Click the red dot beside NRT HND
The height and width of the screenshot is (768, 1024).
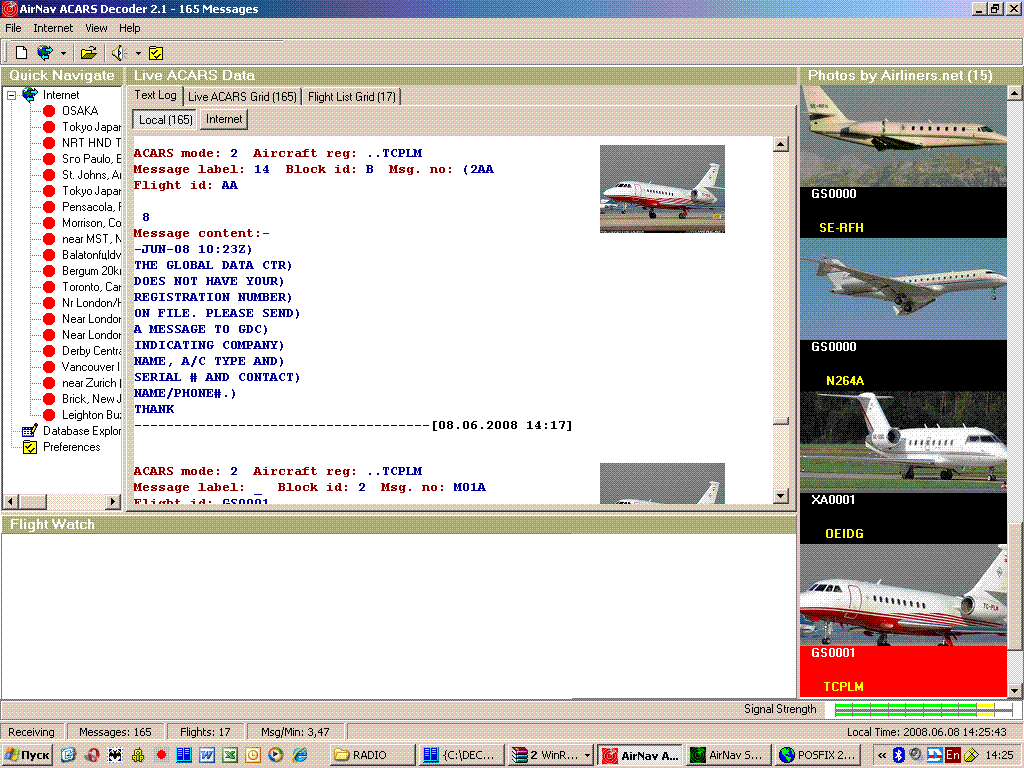click(x=49, y=143)
